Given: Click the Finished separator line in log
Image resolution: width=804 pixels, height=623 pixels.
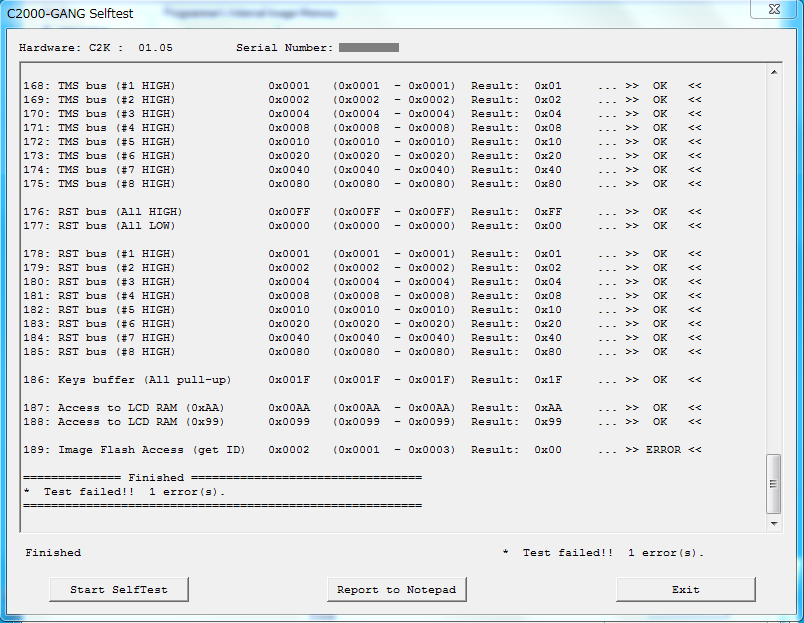Looking at the screenshot, I should [223, 478].
